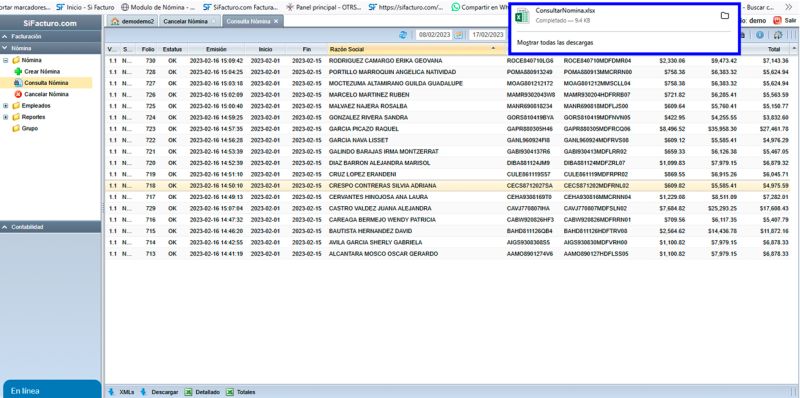Click the 08/02/2023 start date field
This screenshot has width=800, height=398.
pyautogui.click(x=435, y=35)
